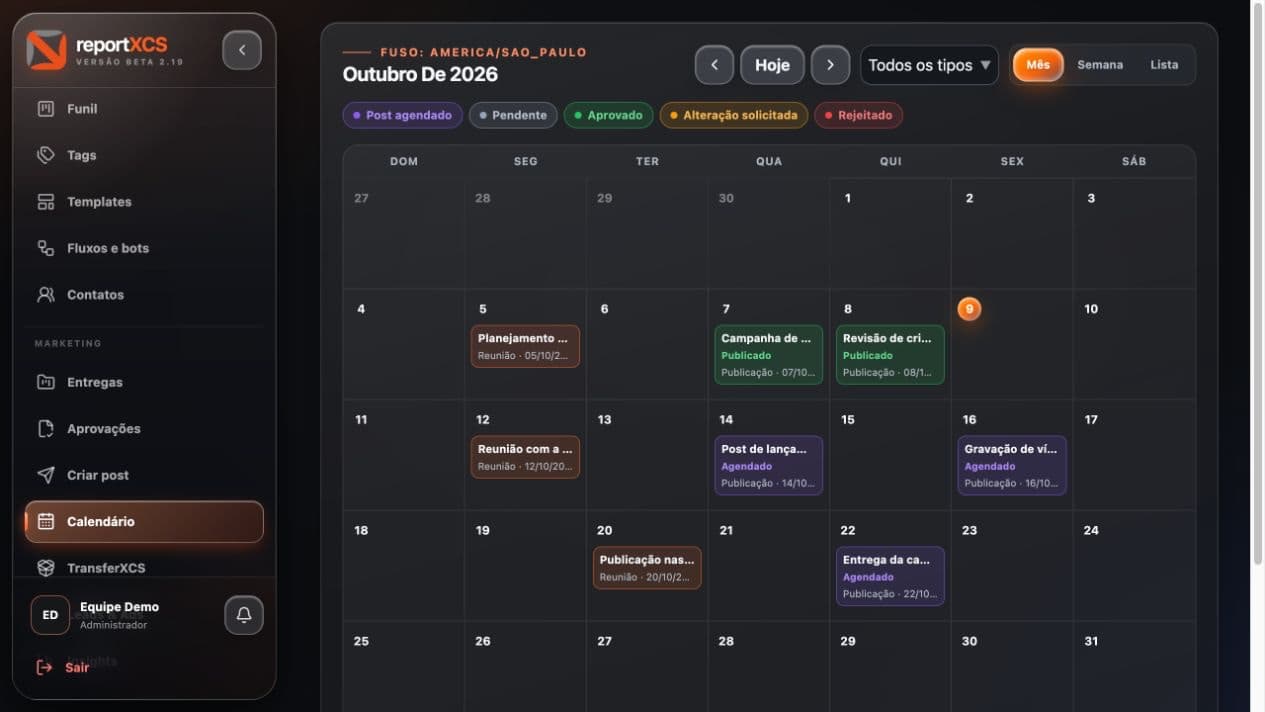
Task: Click day number 1 in calendar
Action: point(848,198)
